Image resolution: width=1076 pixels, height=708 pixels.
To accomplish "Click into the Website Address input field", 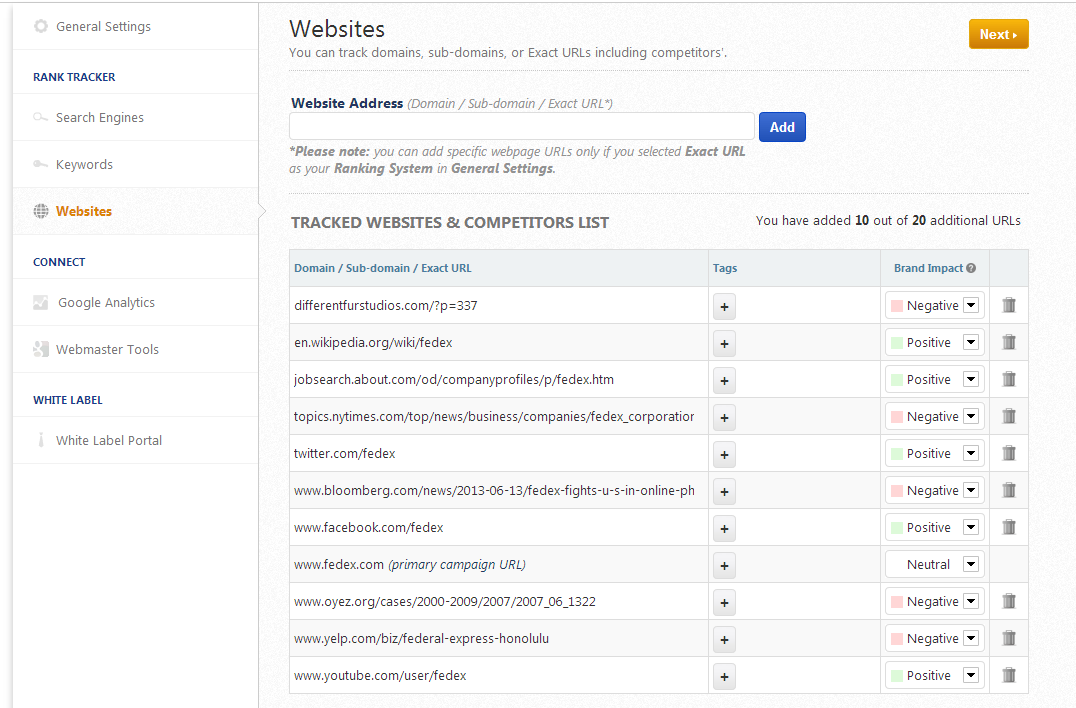I will (x=522, y=127).
